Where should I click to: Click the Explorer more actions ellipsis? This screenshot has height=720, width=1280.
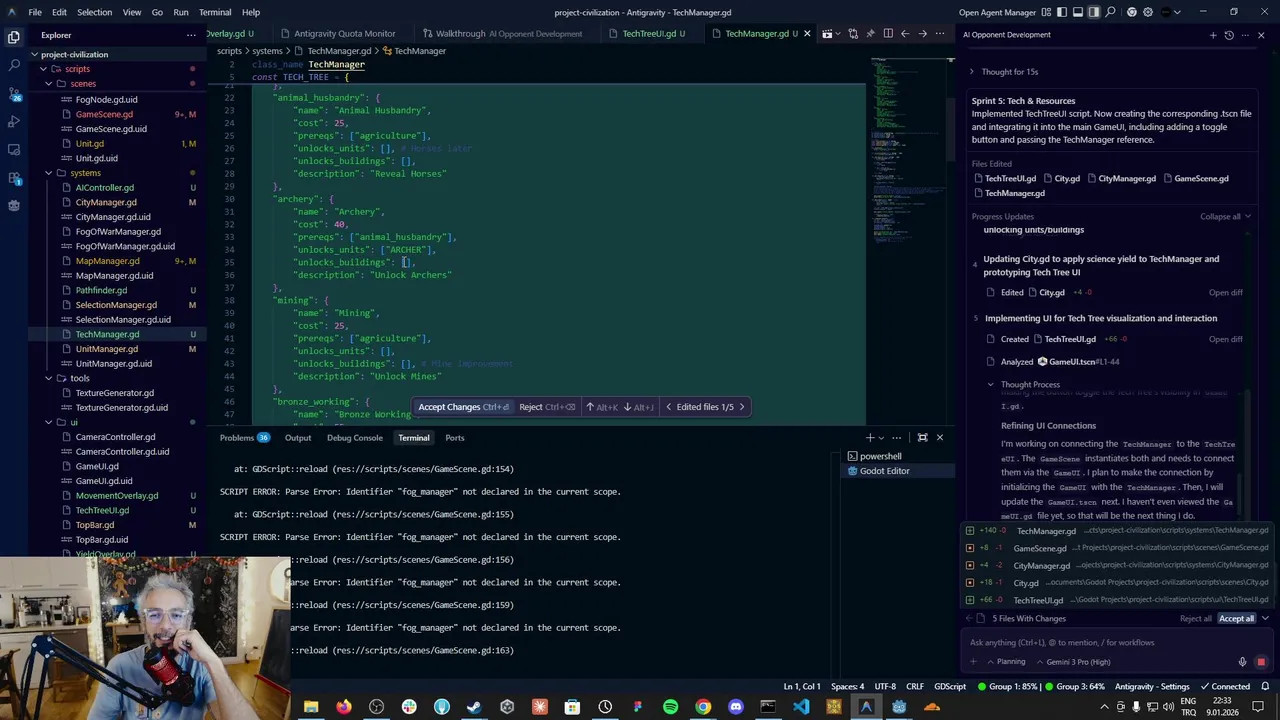pyautogui.click(x=191, y=35)
